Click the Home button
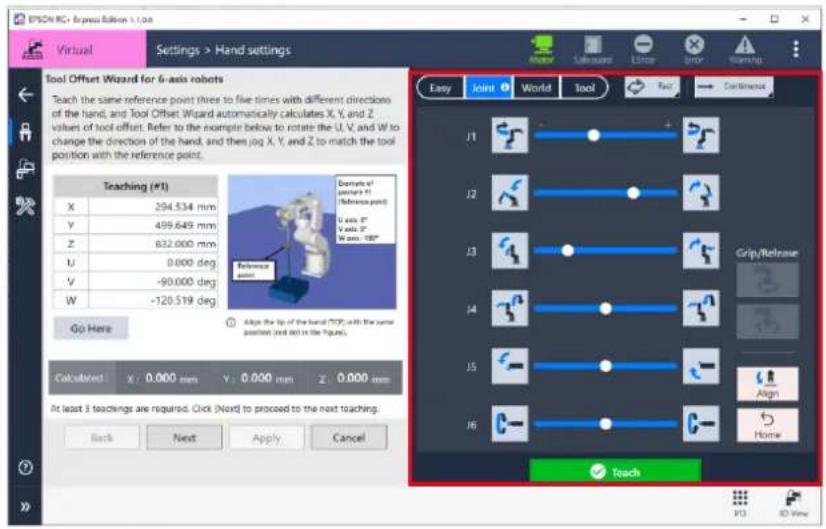Viewport: 826px width, 529px height. pyautogui.click(x=767, y=425)
